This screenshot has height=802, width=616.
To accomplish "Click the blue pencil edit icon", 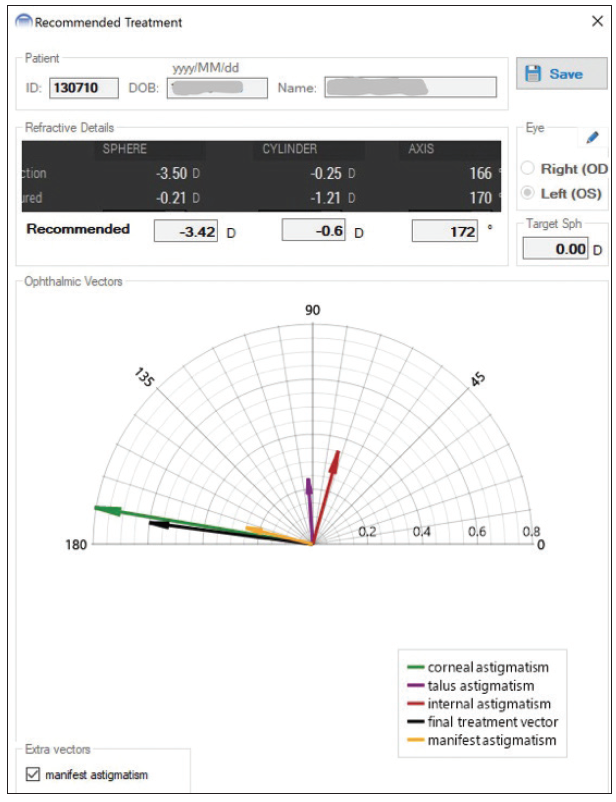I will (592, 137).
